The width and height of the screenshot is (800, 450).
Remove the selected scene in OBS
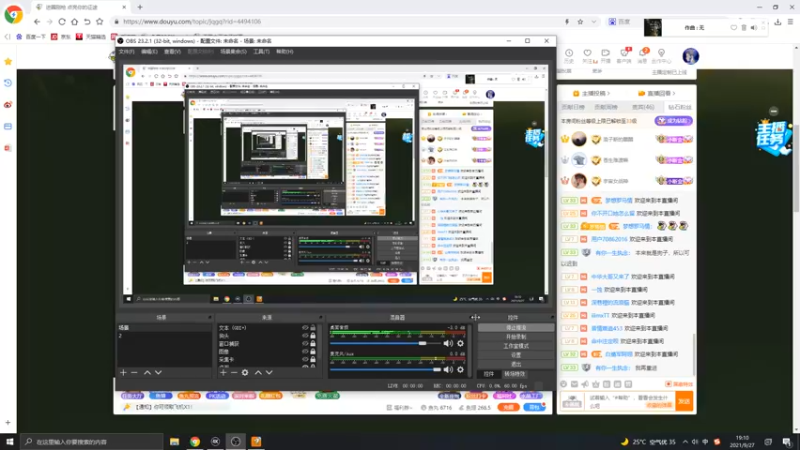(x=134, y=372)
